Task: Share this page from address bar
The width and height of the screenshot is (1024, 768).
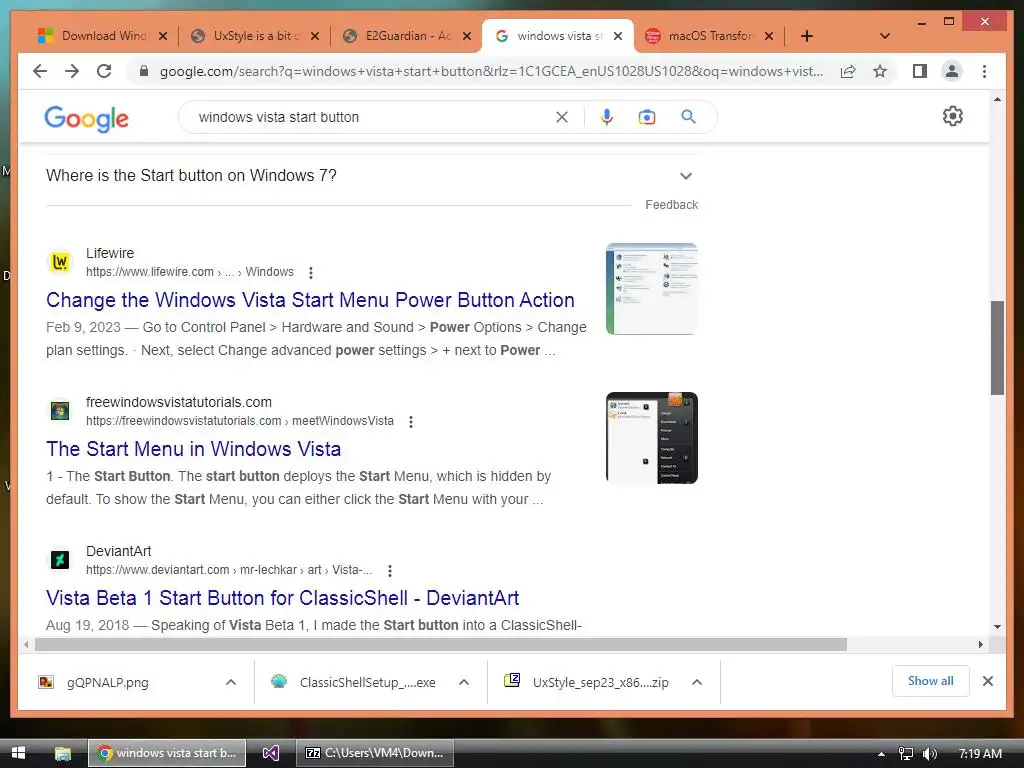Action: tap(848, 71)
